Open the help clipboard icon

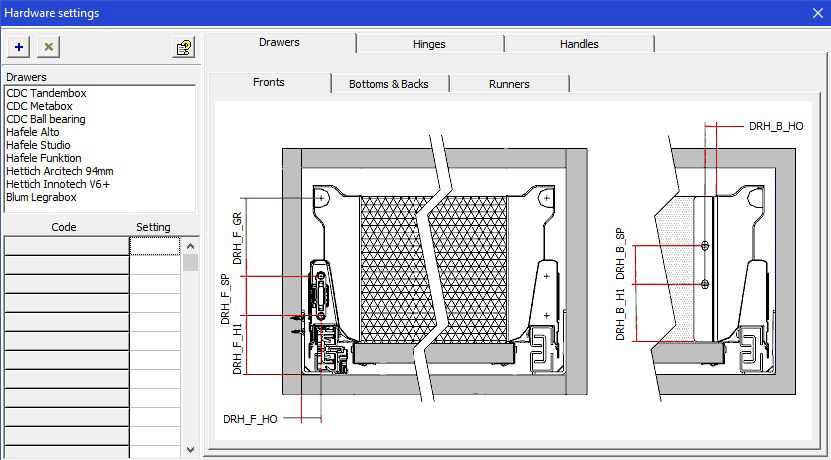tap(183, 48)
